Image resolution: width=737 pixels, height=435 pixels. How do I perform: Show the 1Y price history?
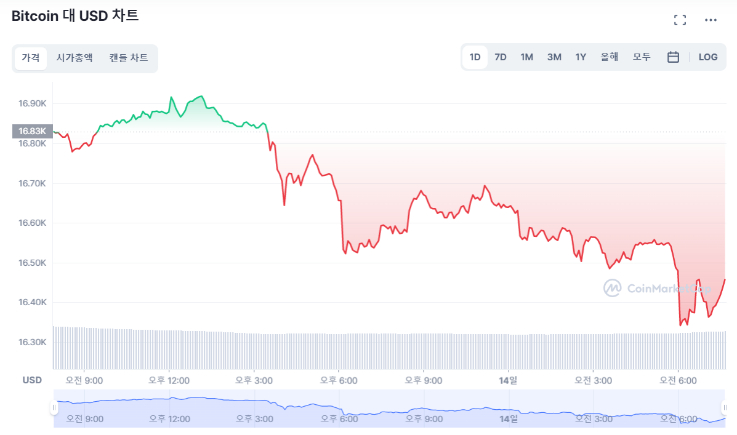tap(581, 57)
